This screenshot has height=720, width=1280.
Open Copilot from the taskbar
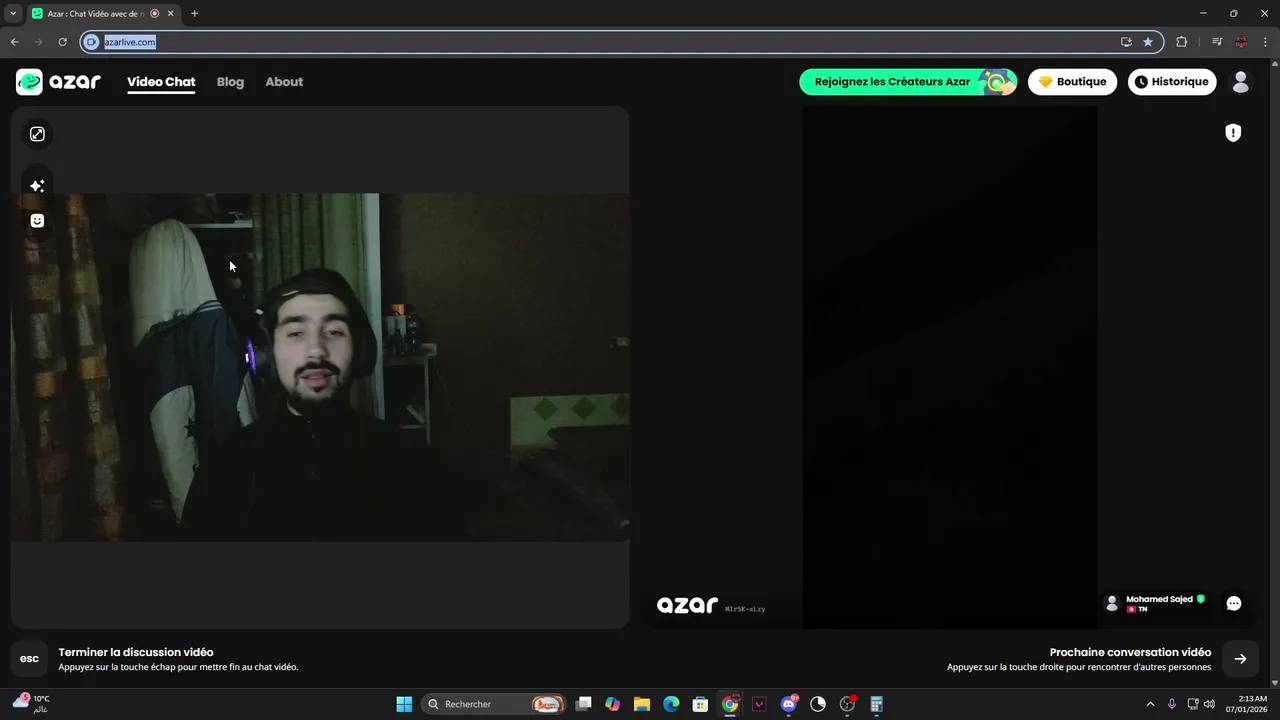coord(613,704)
